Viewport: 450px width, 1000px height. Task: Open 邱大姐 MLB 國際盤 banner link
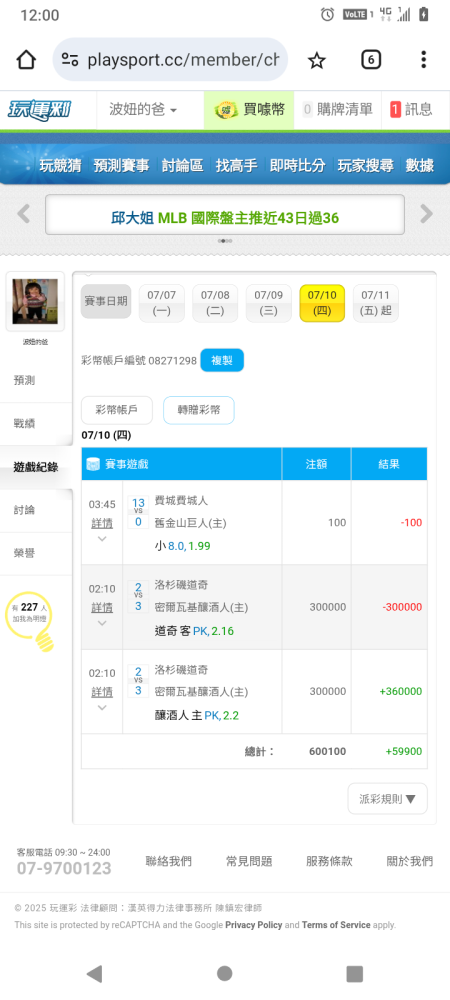(224, 218)
